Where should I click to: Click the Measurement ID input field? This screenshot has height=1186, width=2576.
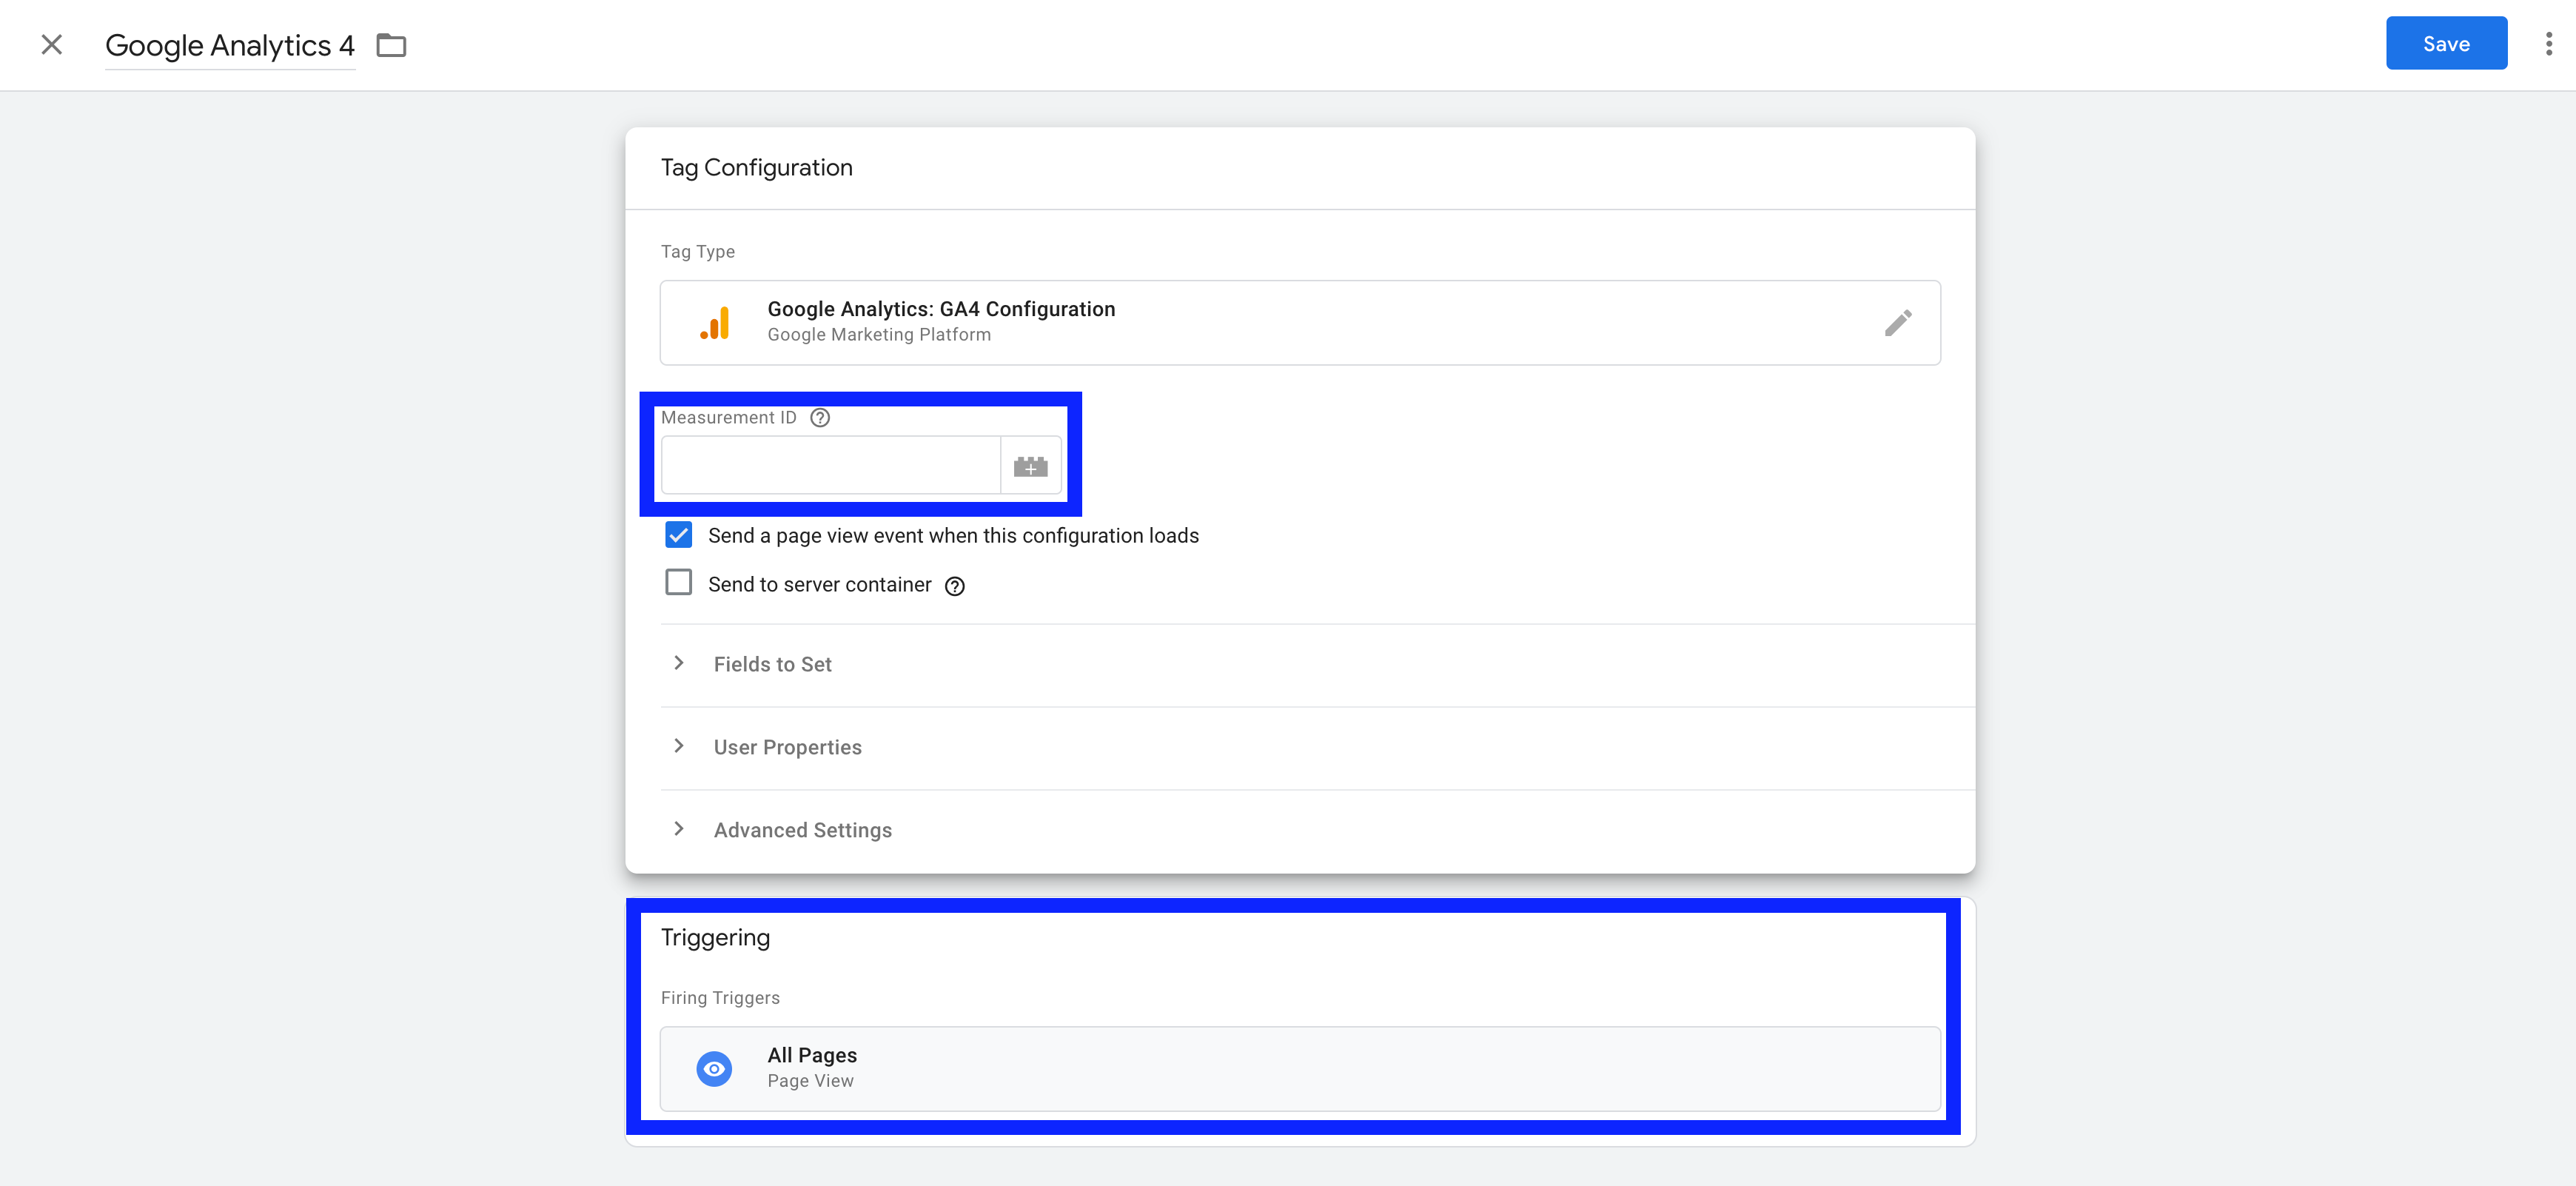tap(831, 466)
